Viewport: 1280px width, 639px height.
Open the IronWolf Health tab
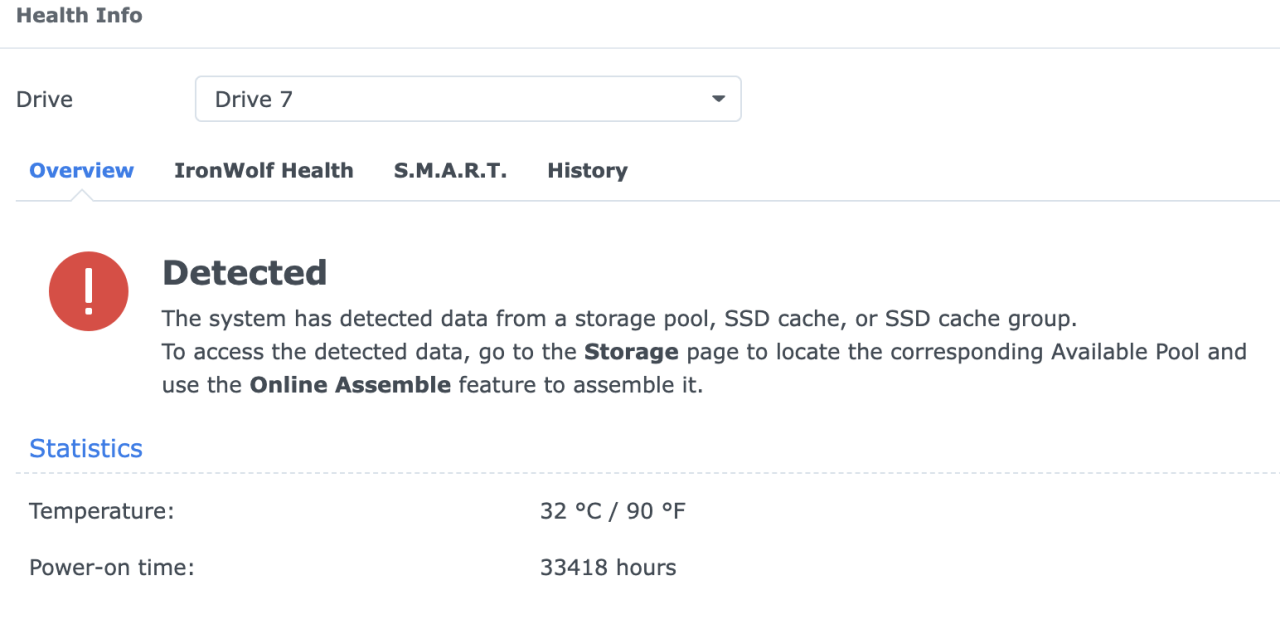(263, 171)
